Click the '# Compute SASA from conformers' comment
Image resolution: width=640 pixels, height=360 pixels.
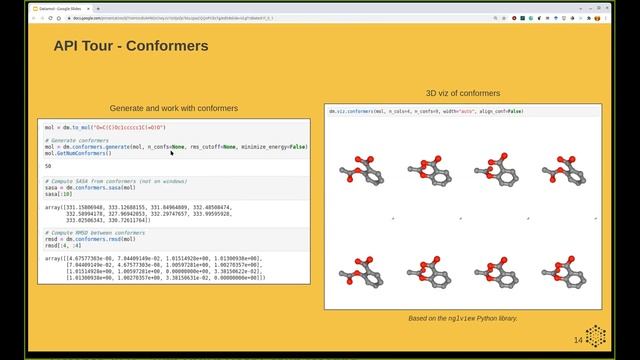click(x=116, y=181)
